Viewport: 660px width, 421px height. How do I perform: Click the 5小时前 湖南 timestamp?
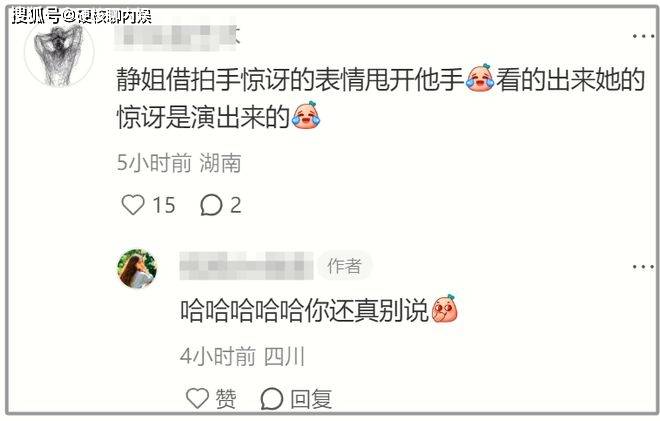coord(179,163)
